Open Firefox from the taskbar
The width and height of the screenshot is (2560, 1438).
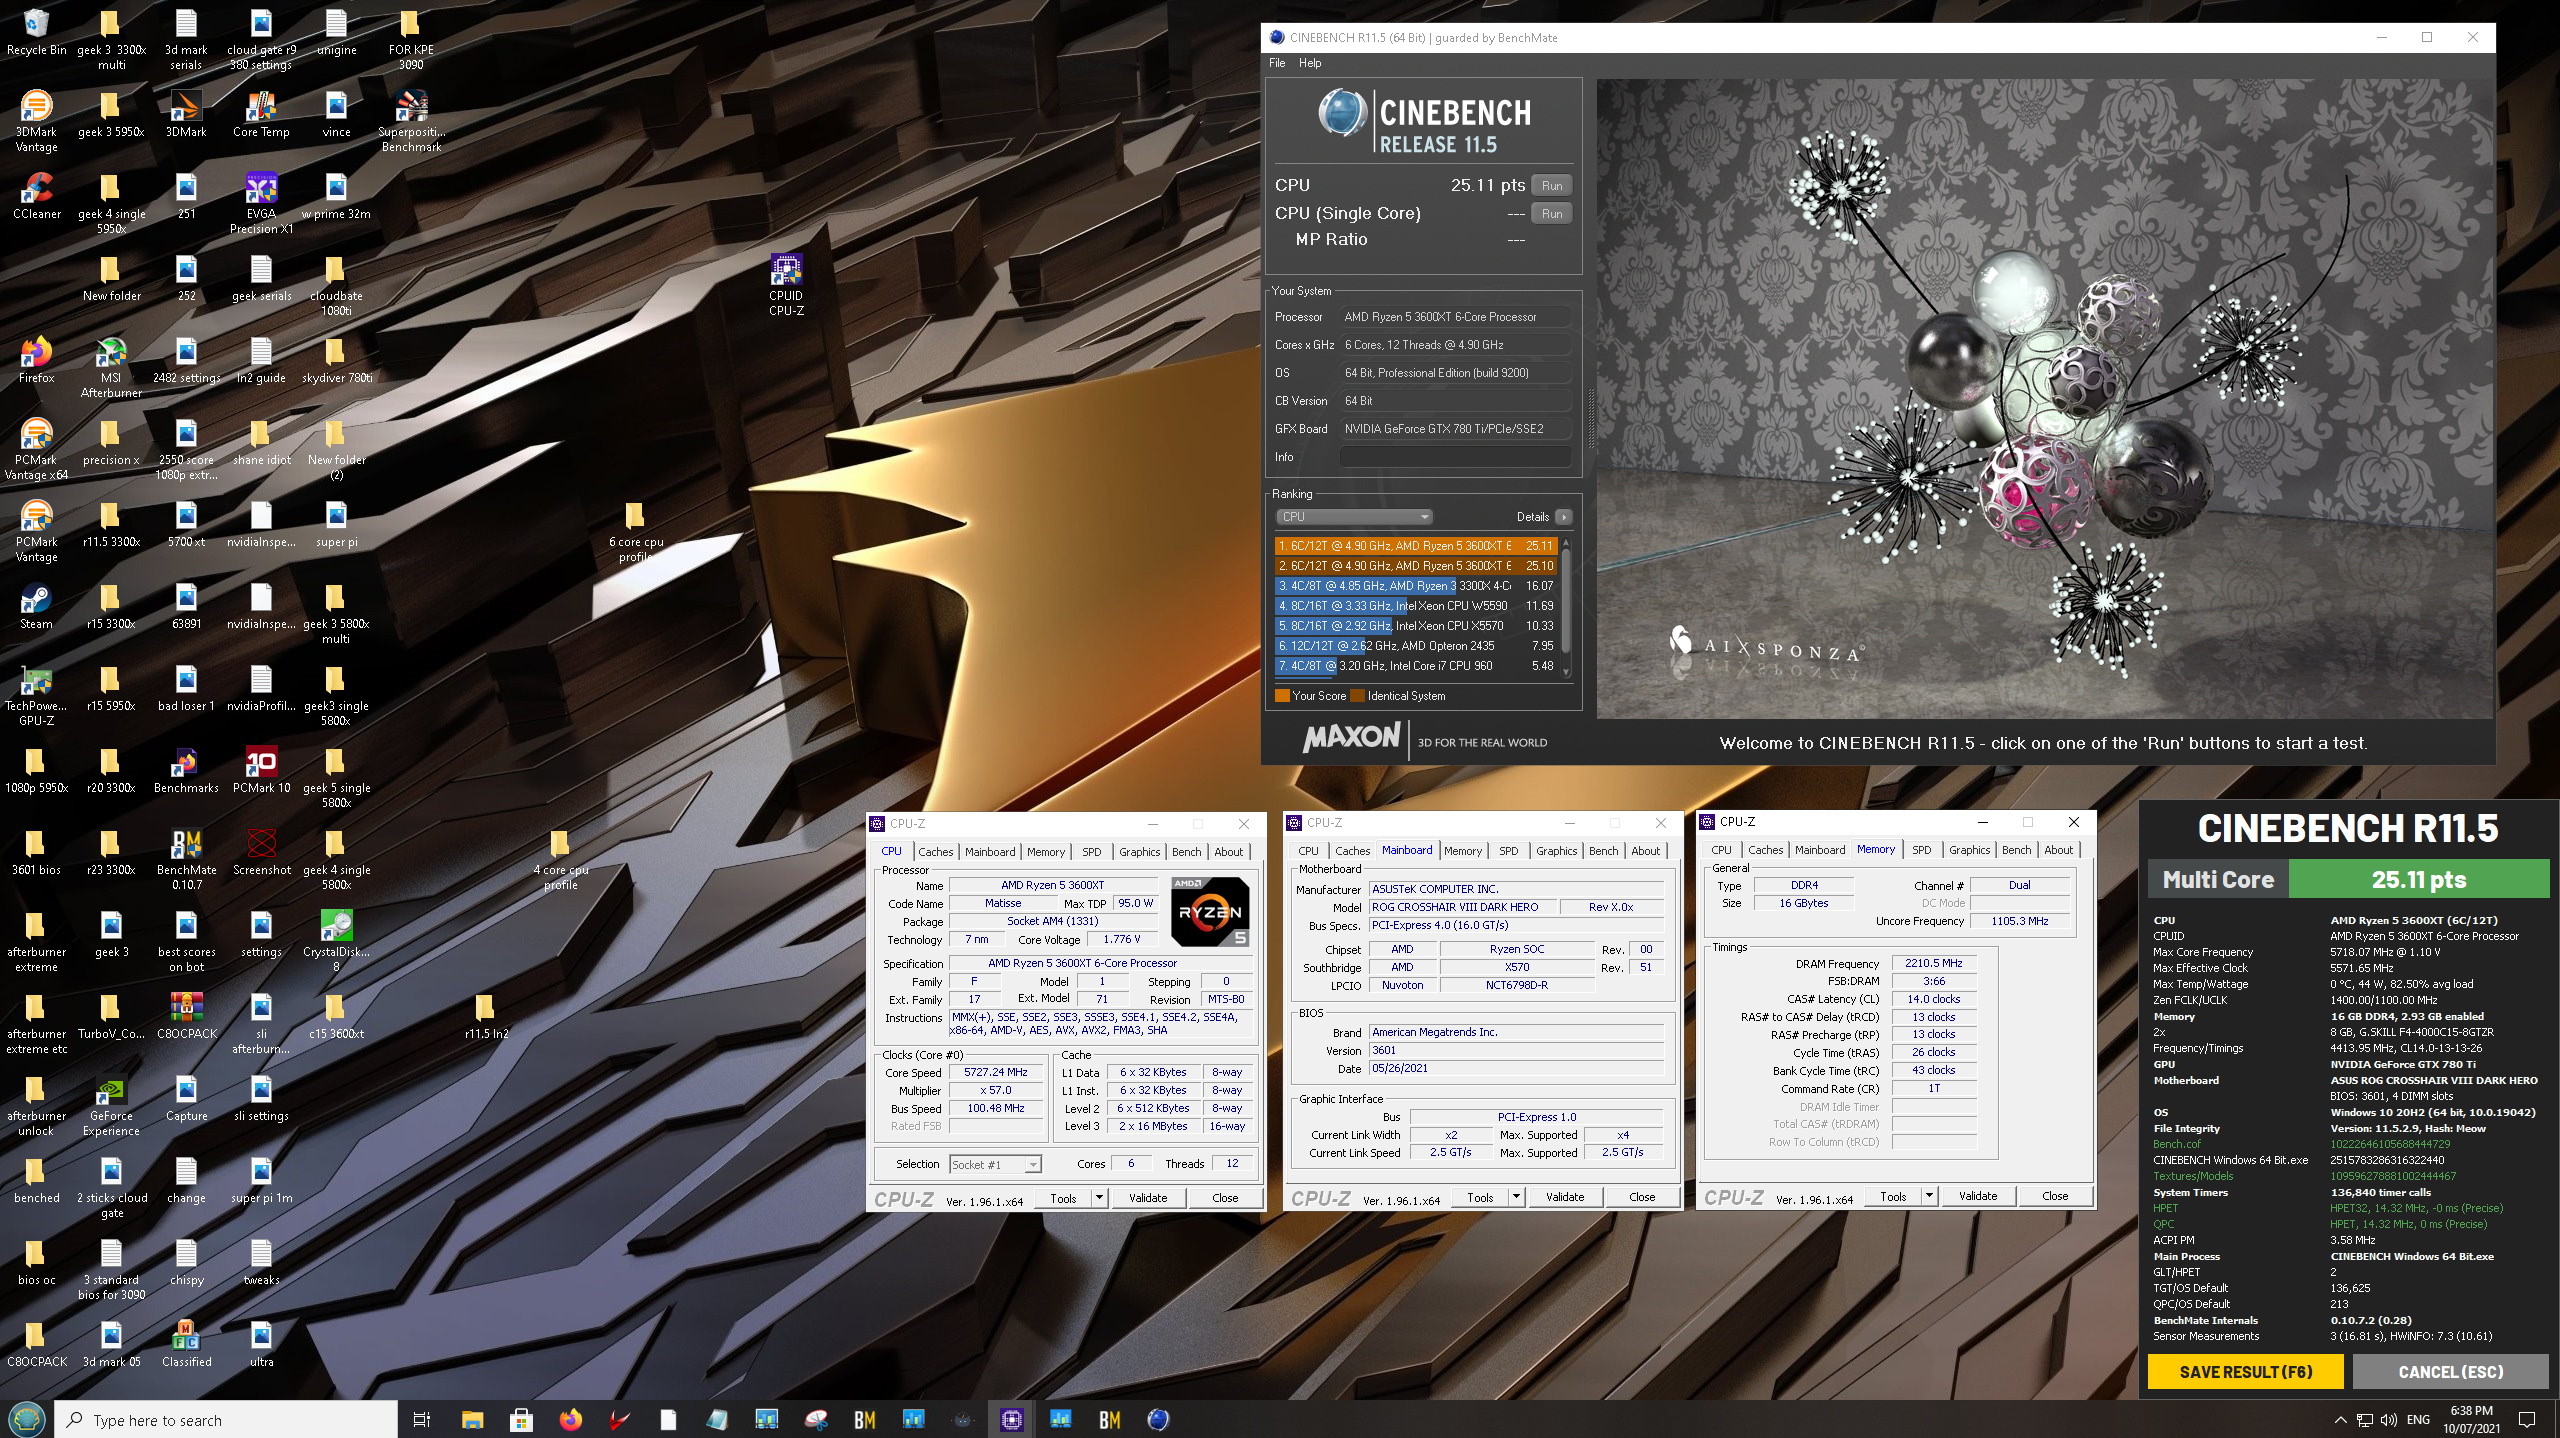570,1419
